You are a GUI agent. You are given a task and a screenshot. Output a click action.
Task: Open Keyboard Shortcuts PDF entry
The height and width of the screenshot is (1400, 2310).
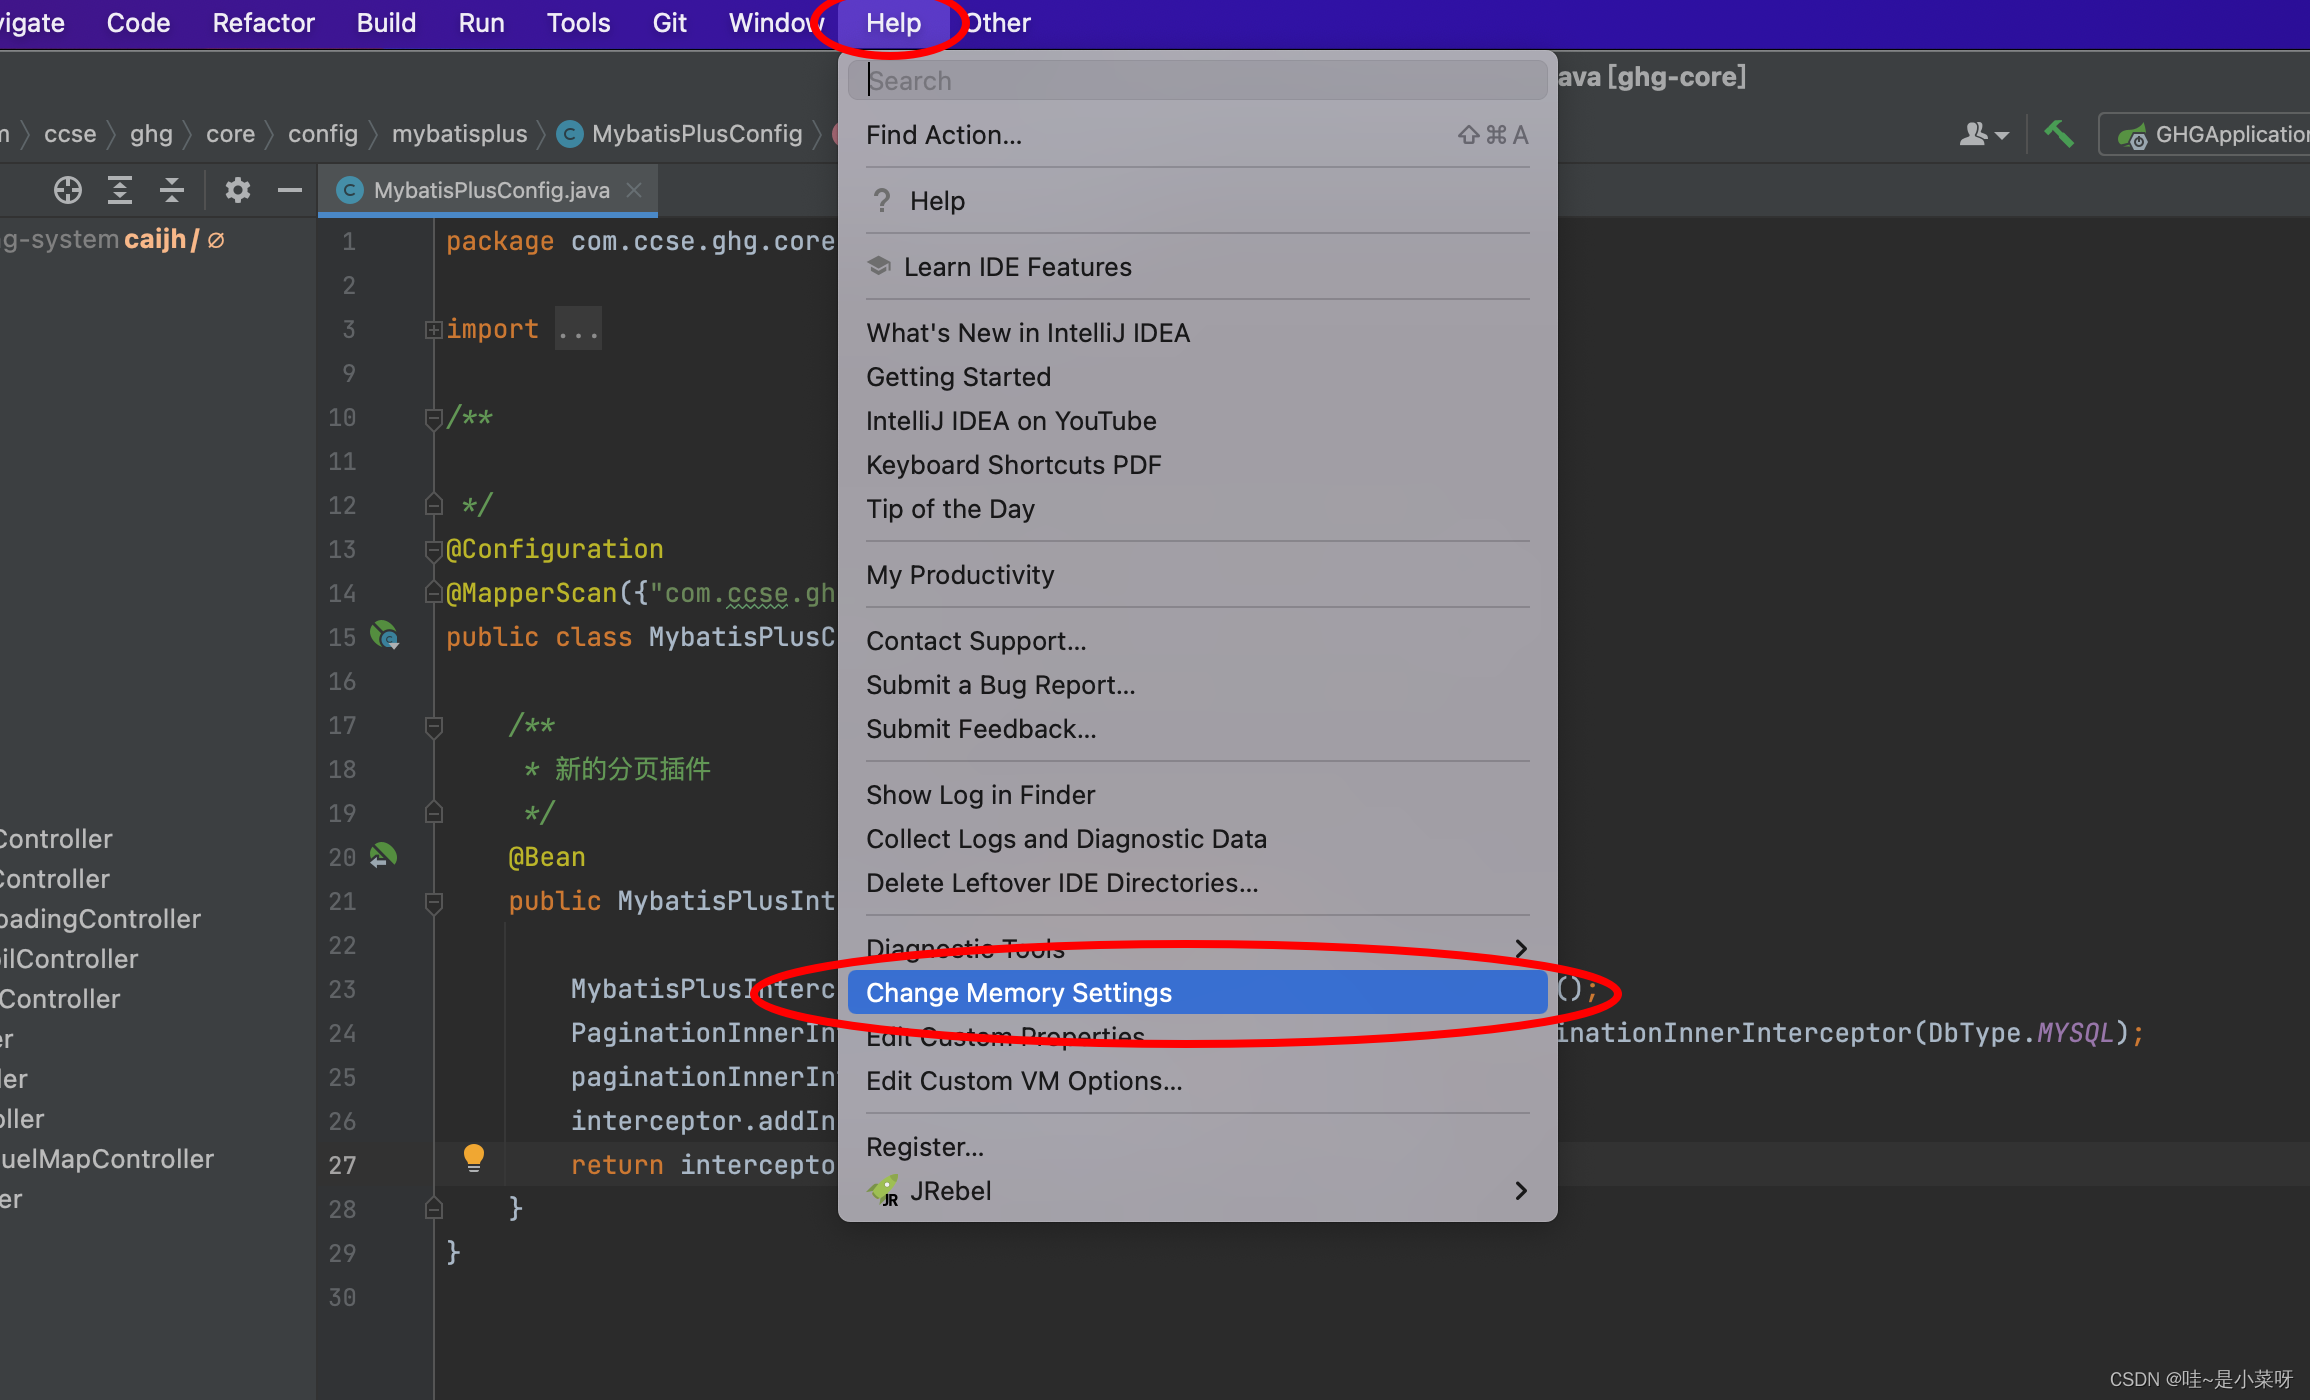click(x=1197, y=464)
